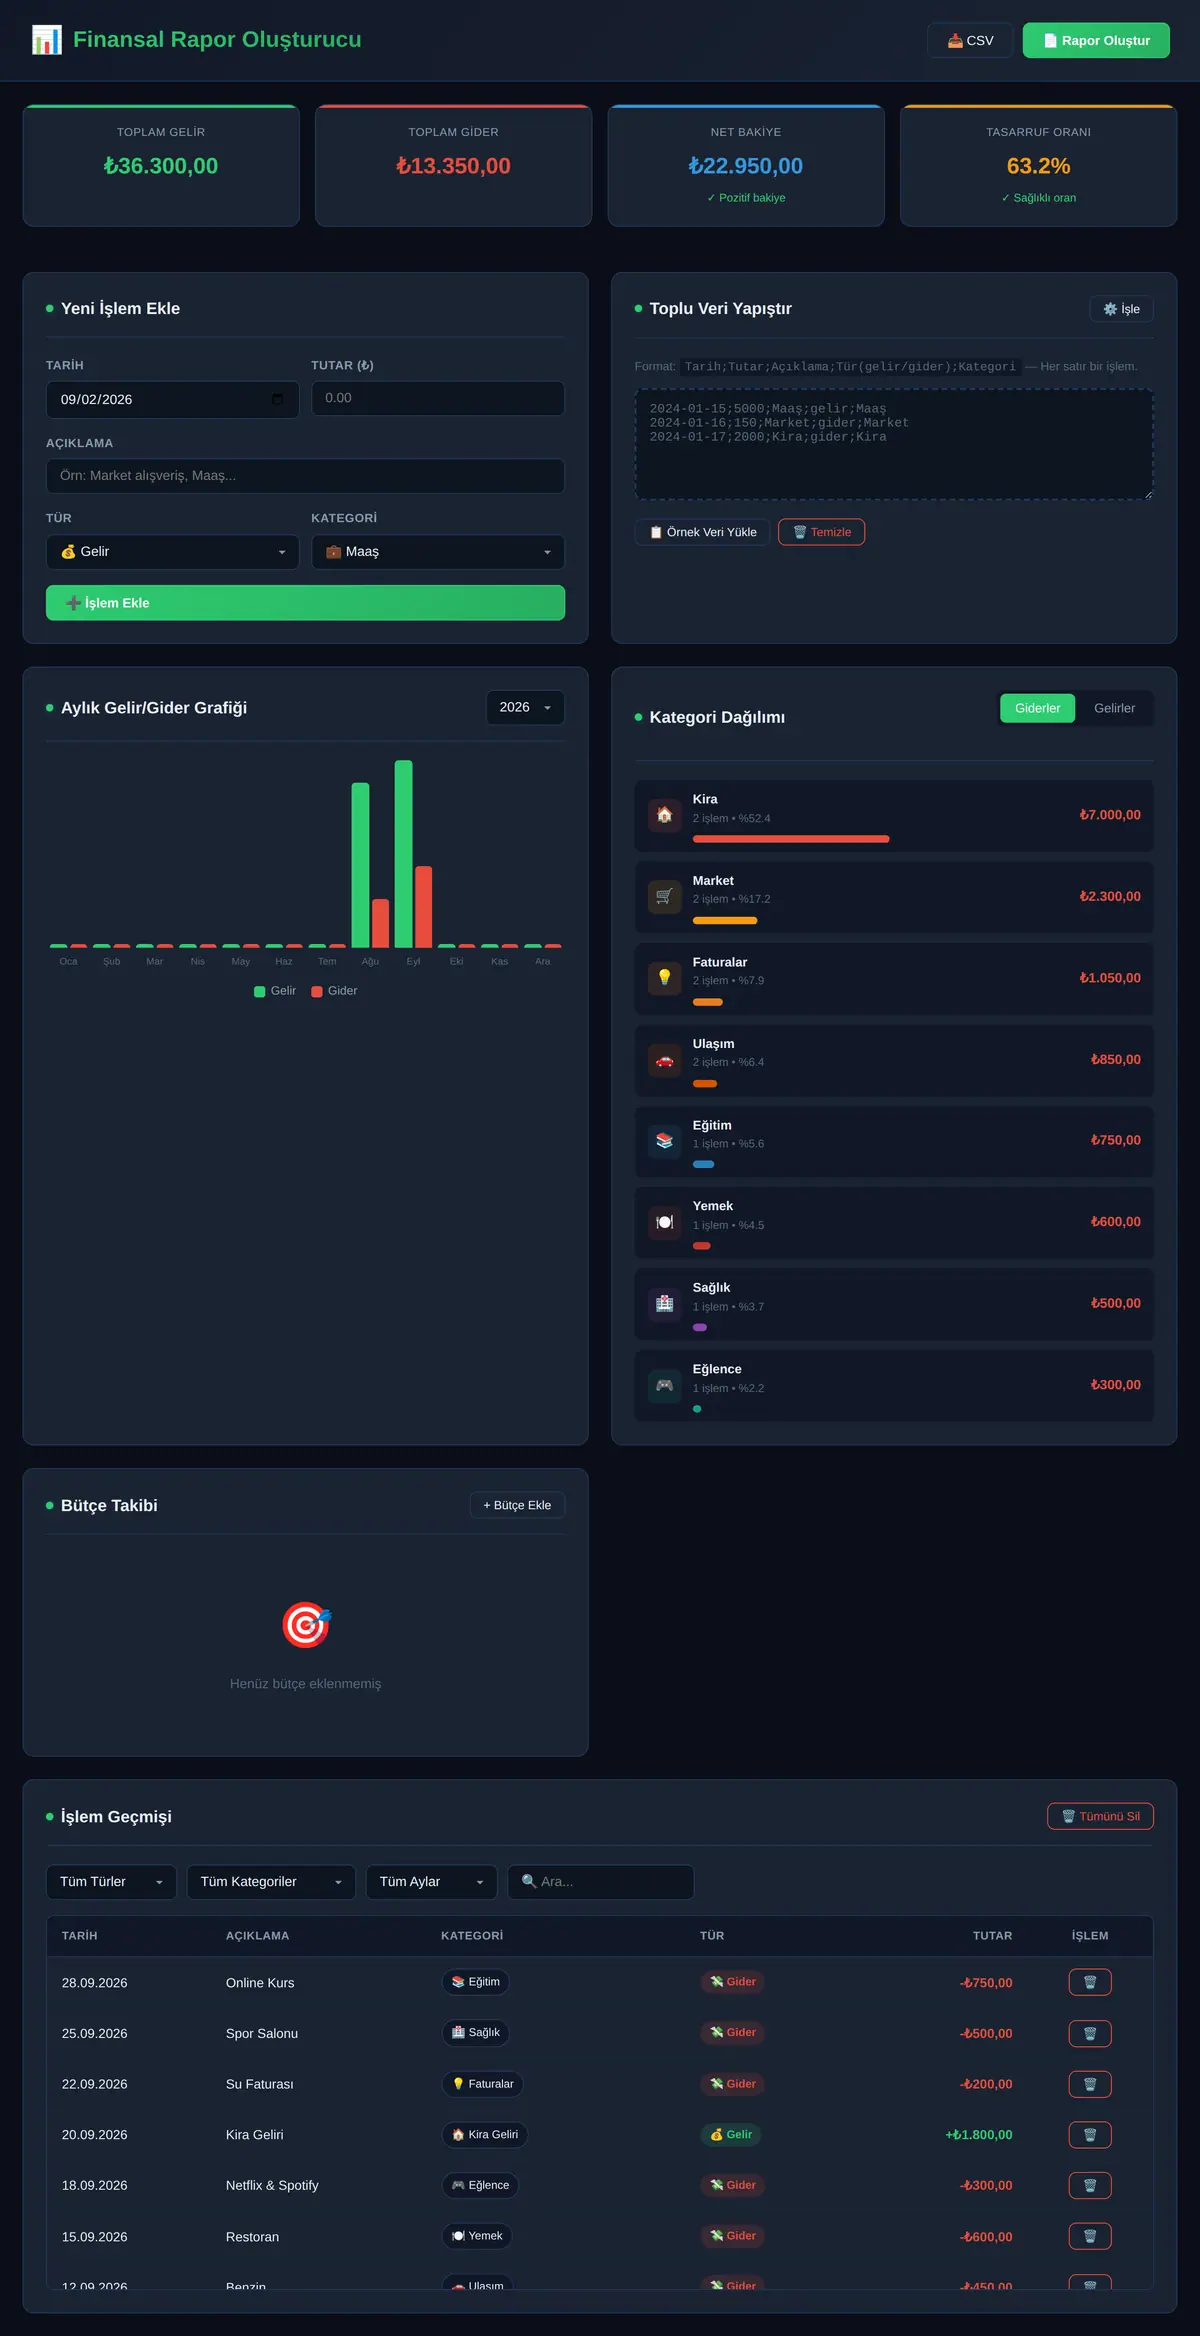
Task: Click the Sağlık hospital icon
Action: 664,1304
